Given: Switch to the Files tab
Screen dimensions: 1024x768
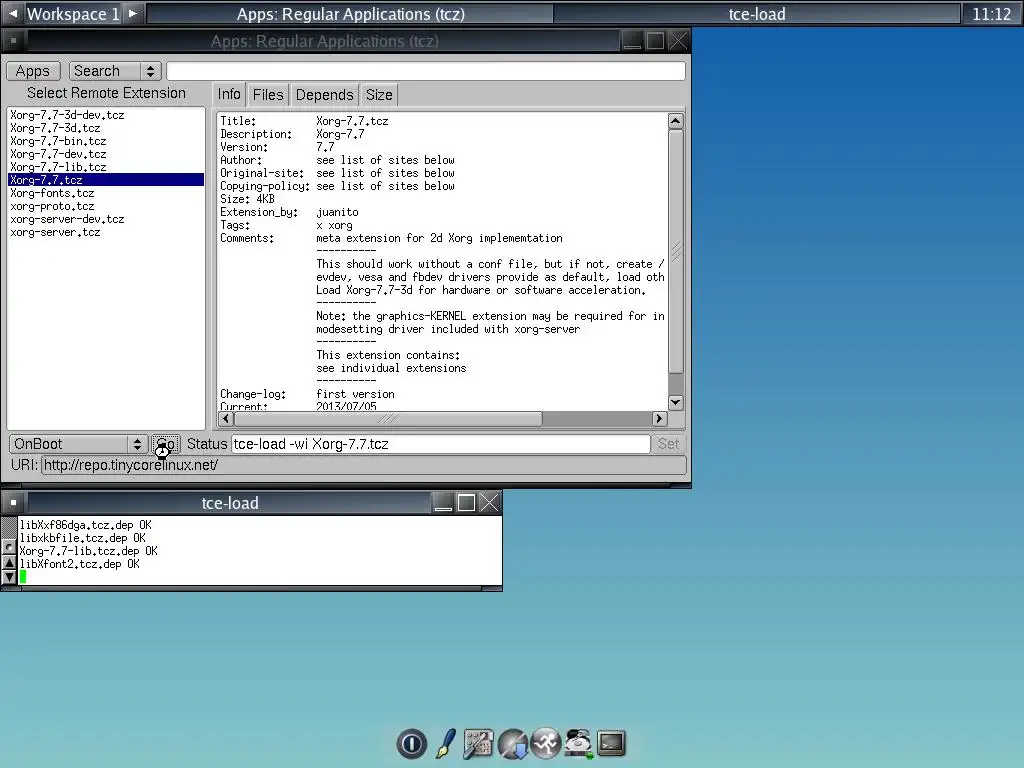Looking at the screenshot, I should point(268,95).
